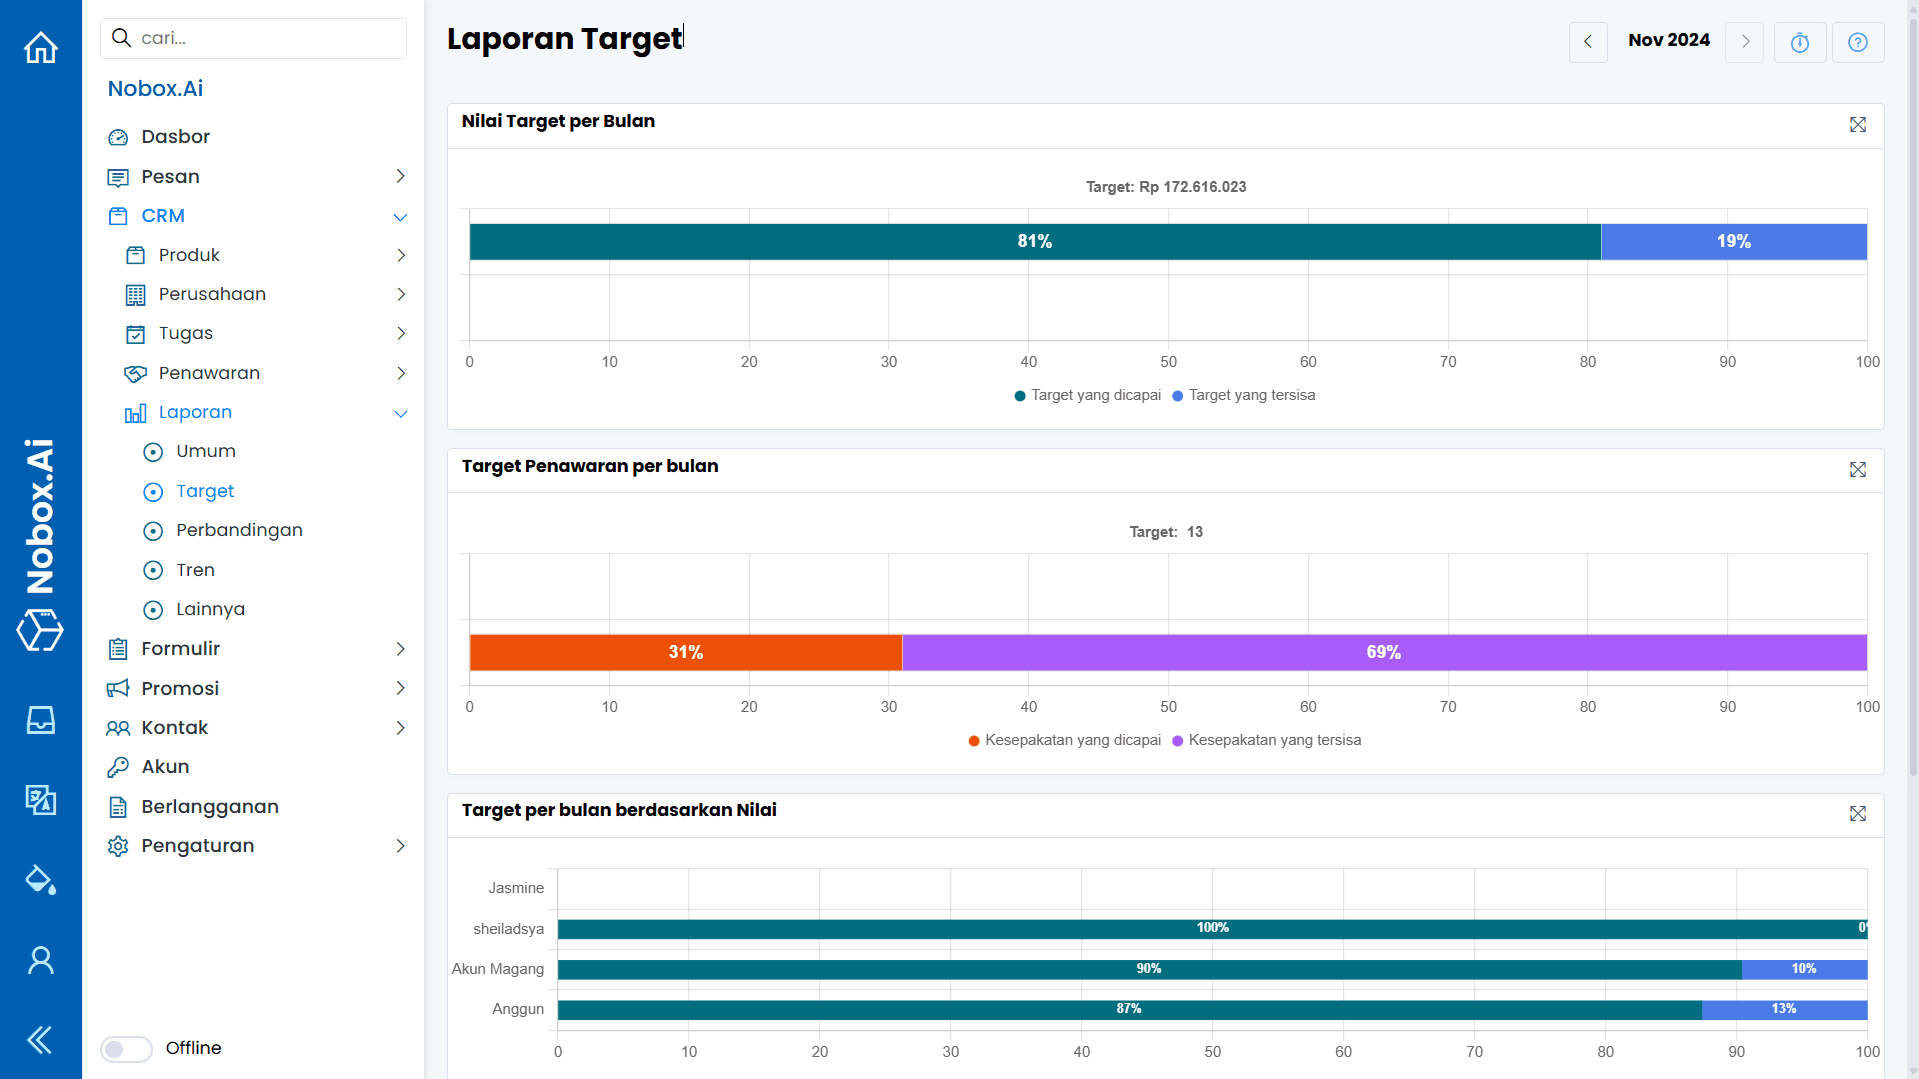Click the 81% achieved target bar segment

click(1035, 241)
